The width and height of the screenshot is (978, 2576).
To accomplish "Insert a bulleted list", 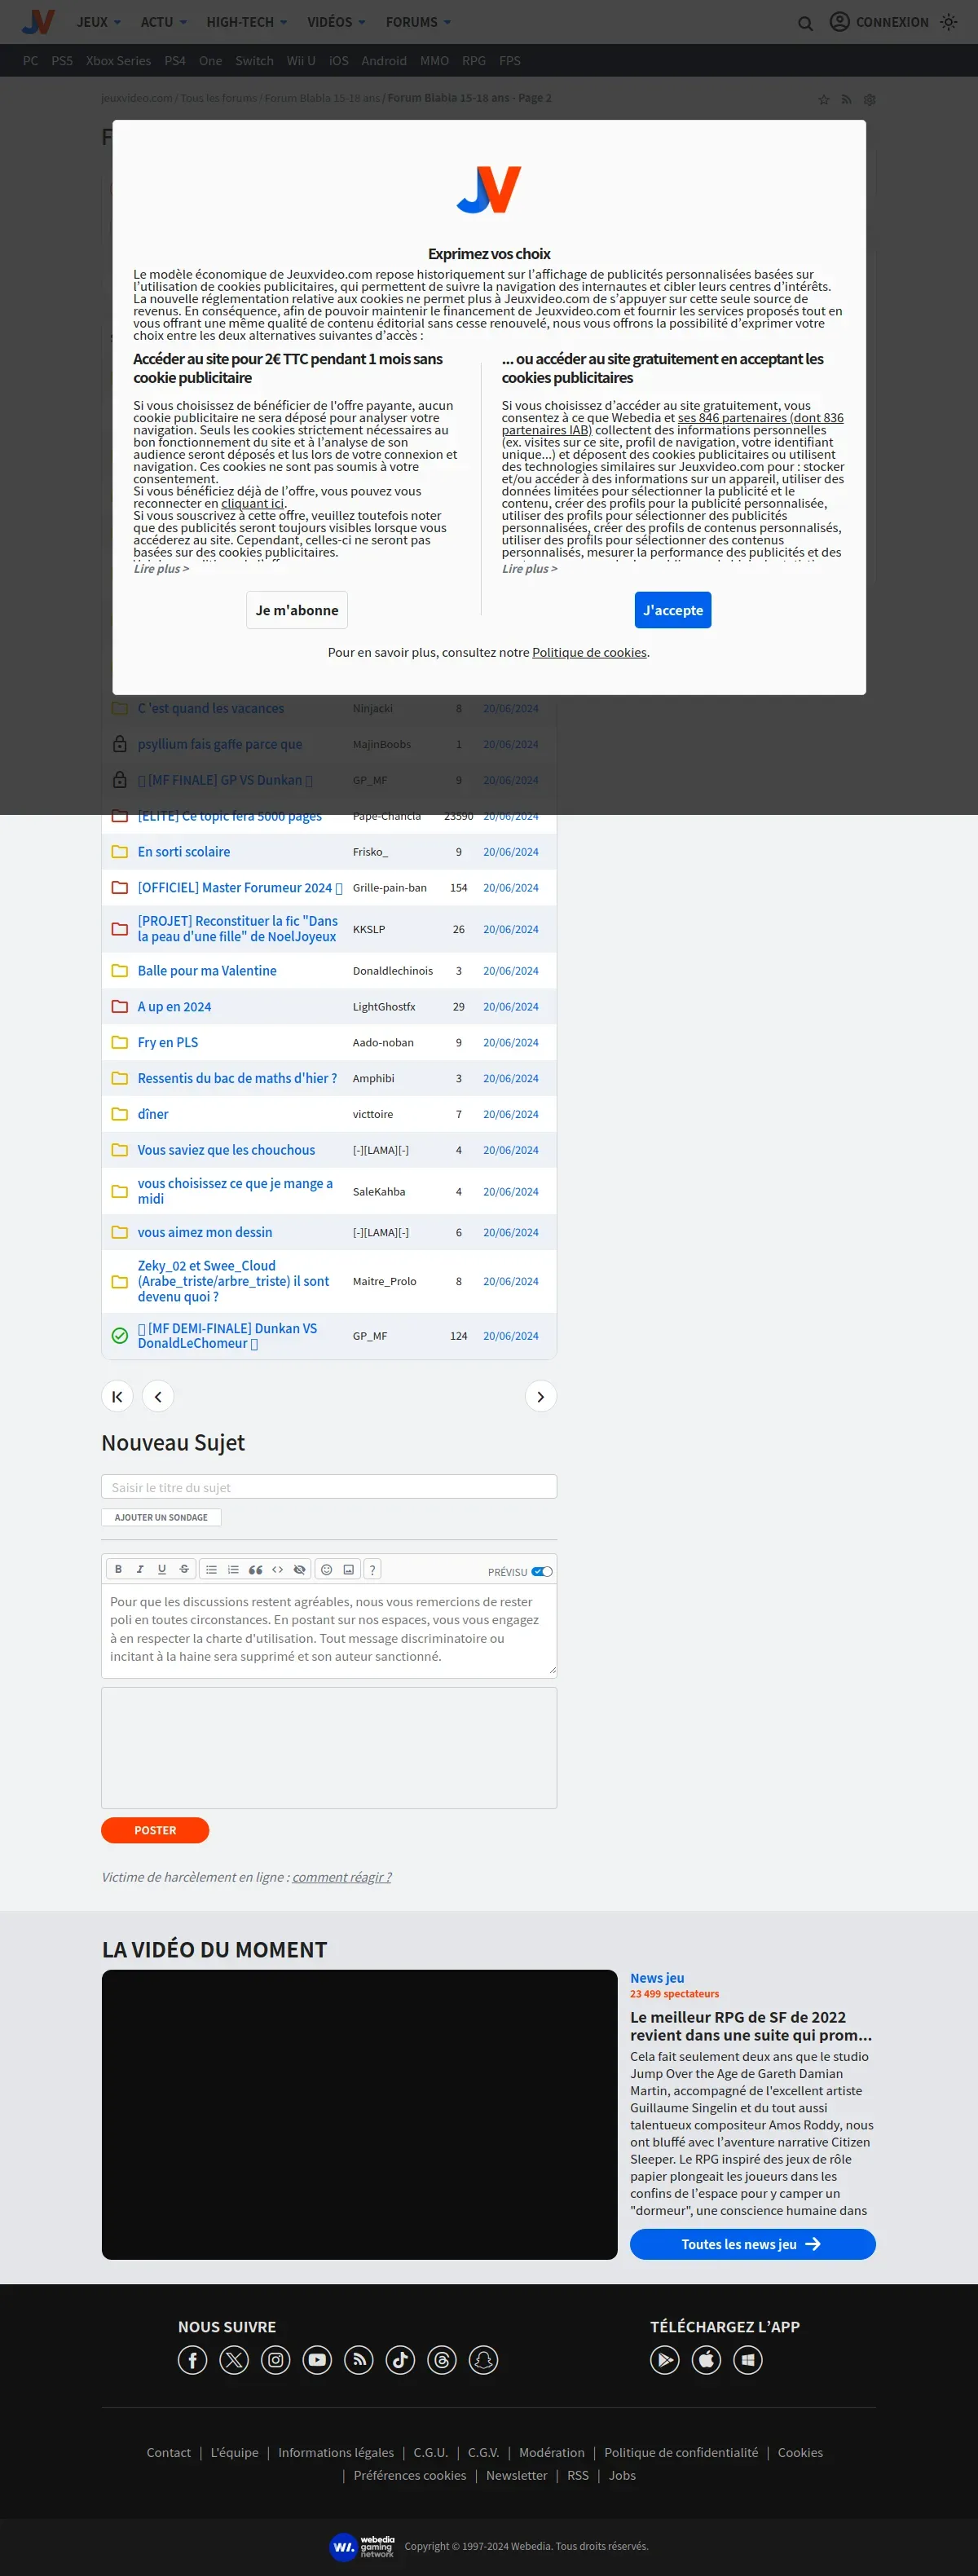I will click(x=211, y=1569).
